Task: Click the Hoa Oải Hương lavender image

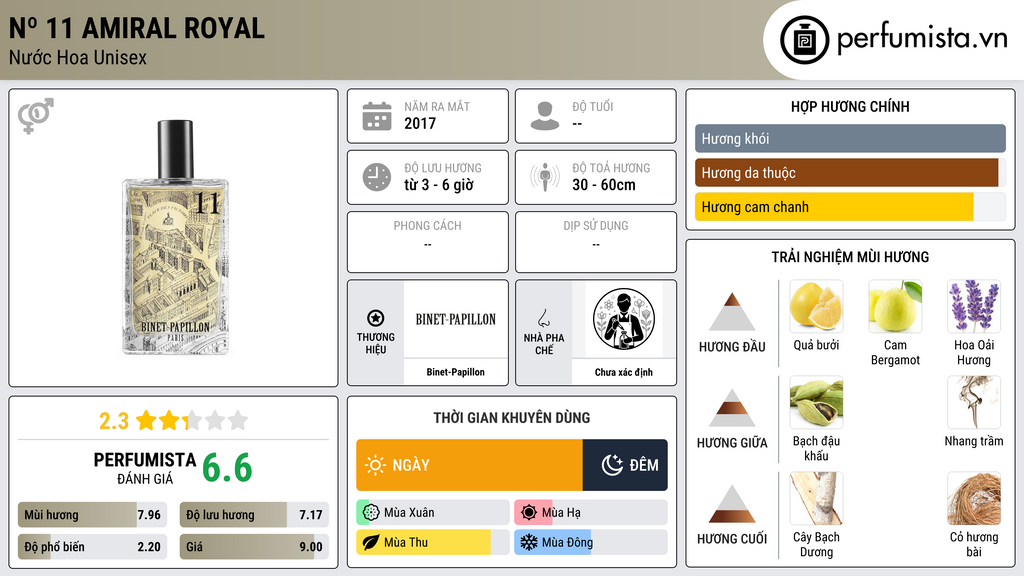Action: 974,306
